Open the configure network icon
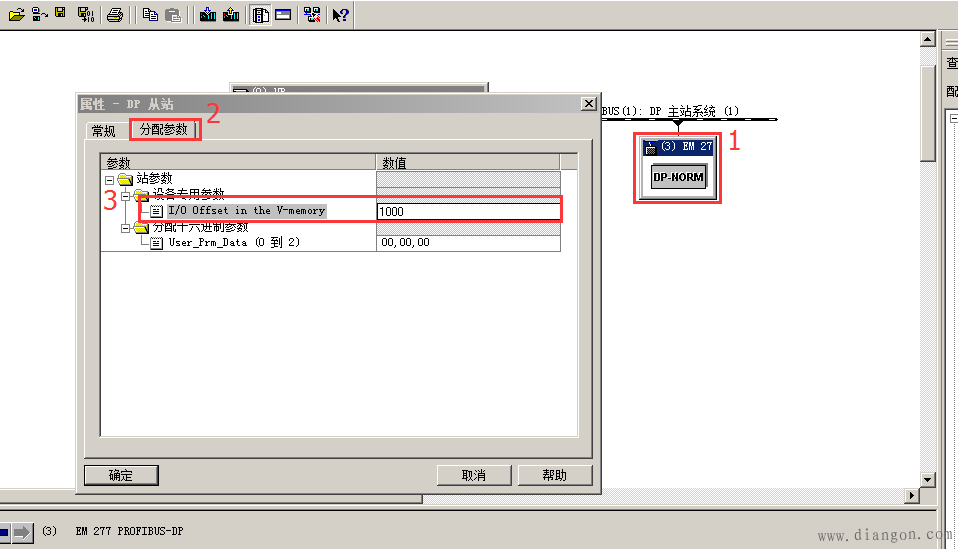The width and height of the screenshot is (958, 549). [x=312, y=15]
